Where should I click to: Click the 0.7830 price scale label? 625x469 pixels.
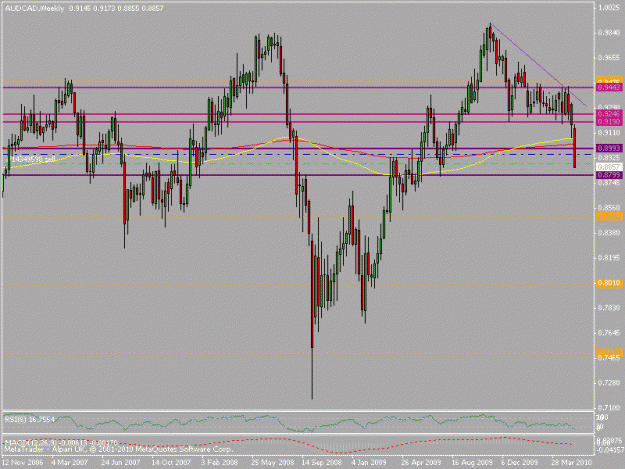pyautogui.click(x=609, y=308)
